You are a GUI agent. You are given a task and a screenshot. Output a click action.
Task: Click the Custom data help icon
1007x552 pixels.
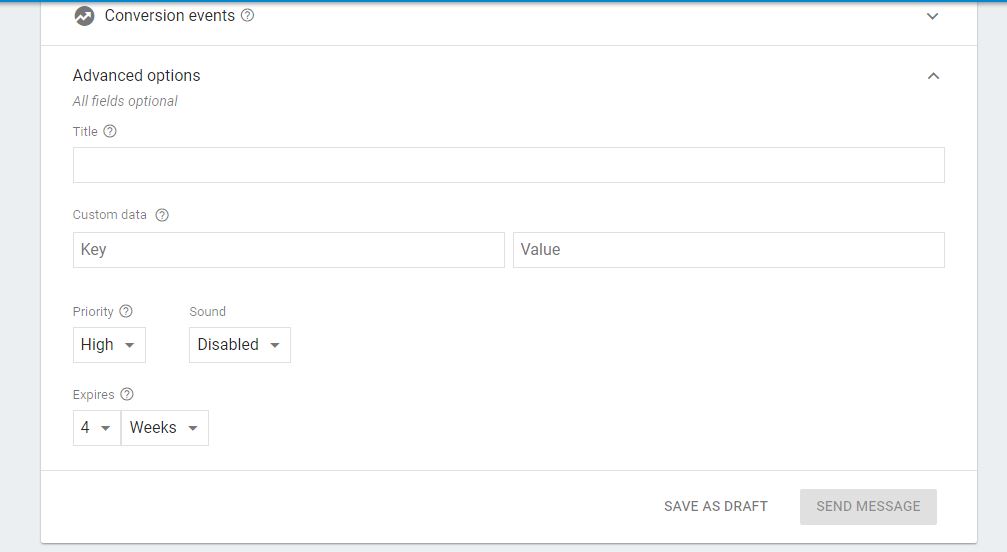162,215
